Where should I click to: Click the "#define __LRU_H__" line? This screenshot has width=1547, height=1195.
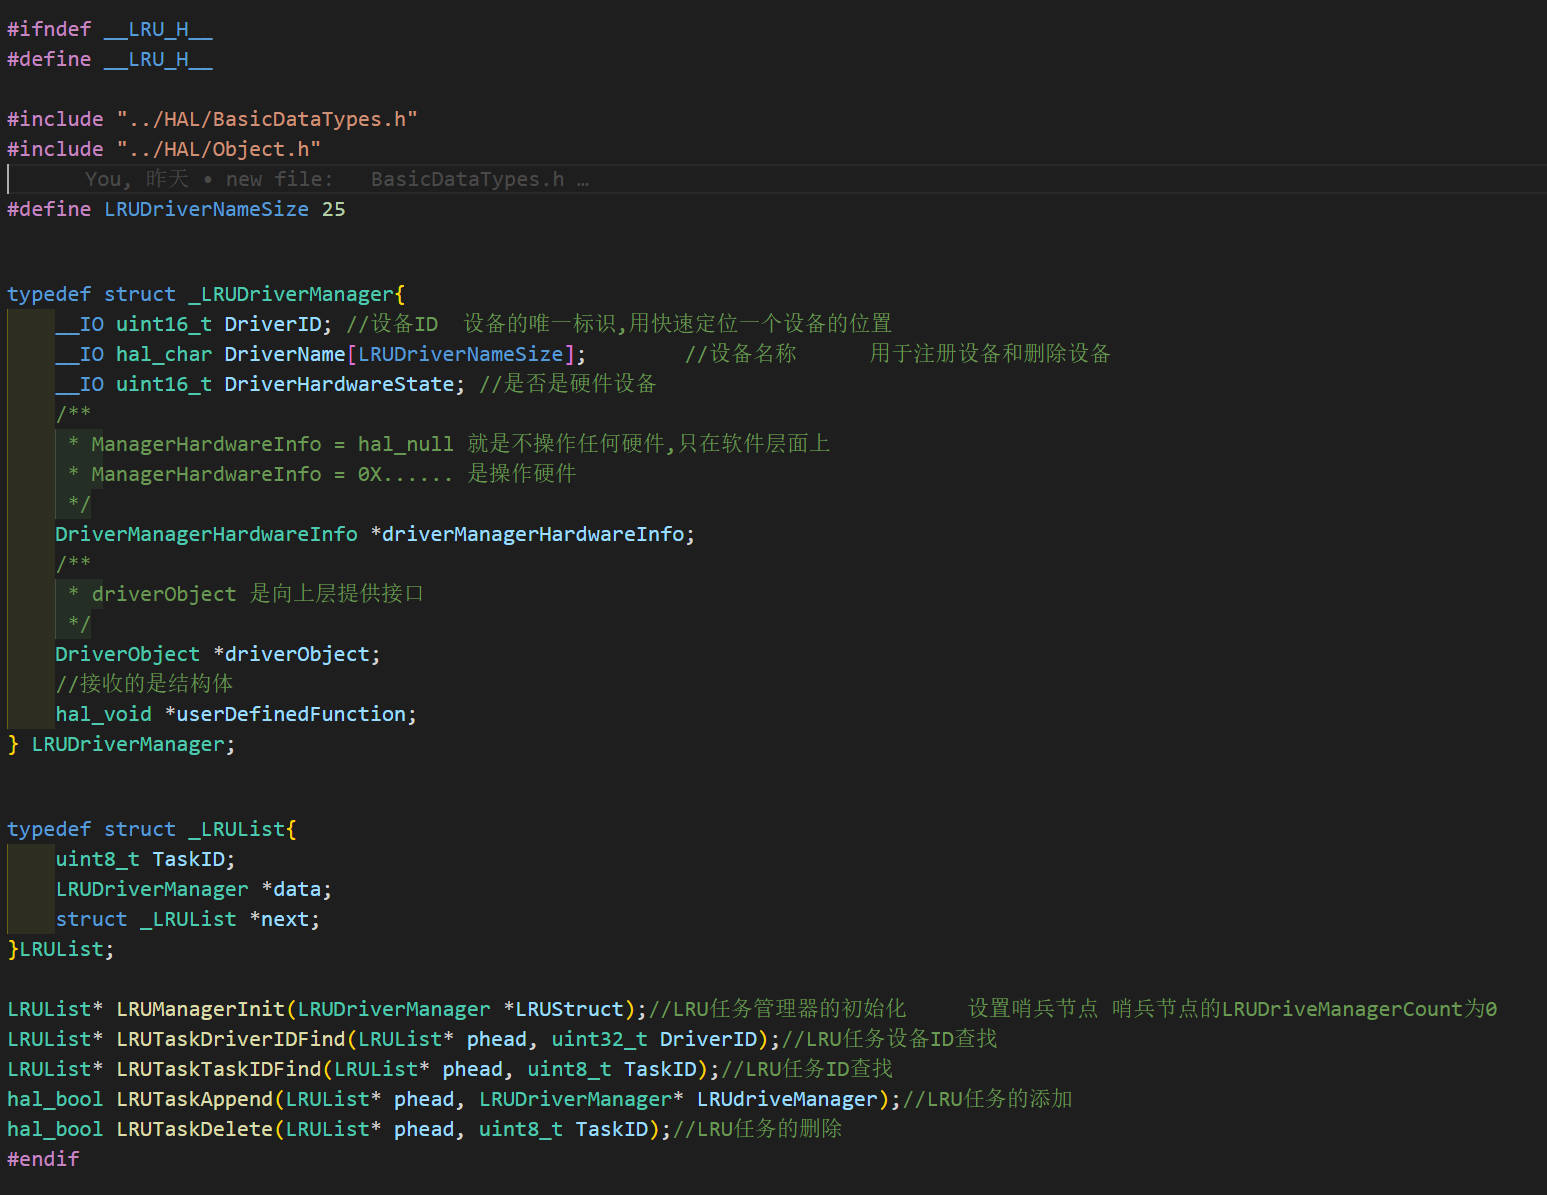click(110, 59)
